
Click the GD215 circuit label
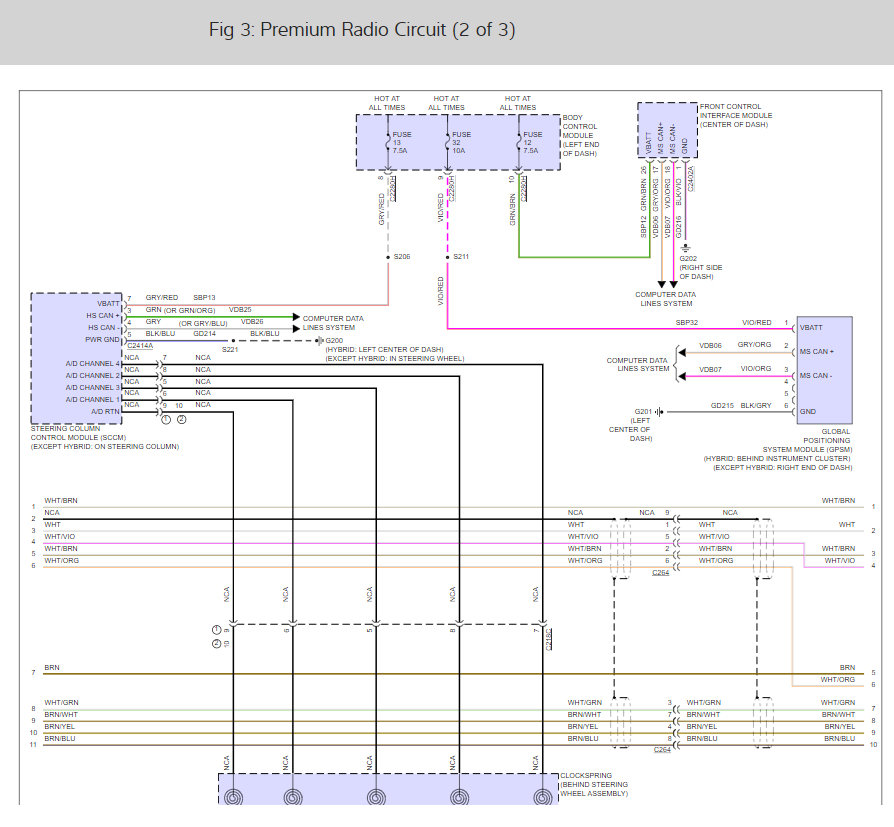[x=722, y=406]
